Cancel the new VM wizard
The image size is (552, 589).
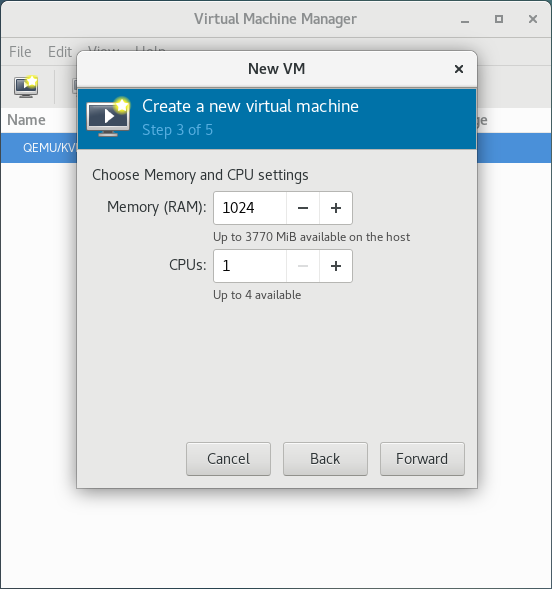228,459
